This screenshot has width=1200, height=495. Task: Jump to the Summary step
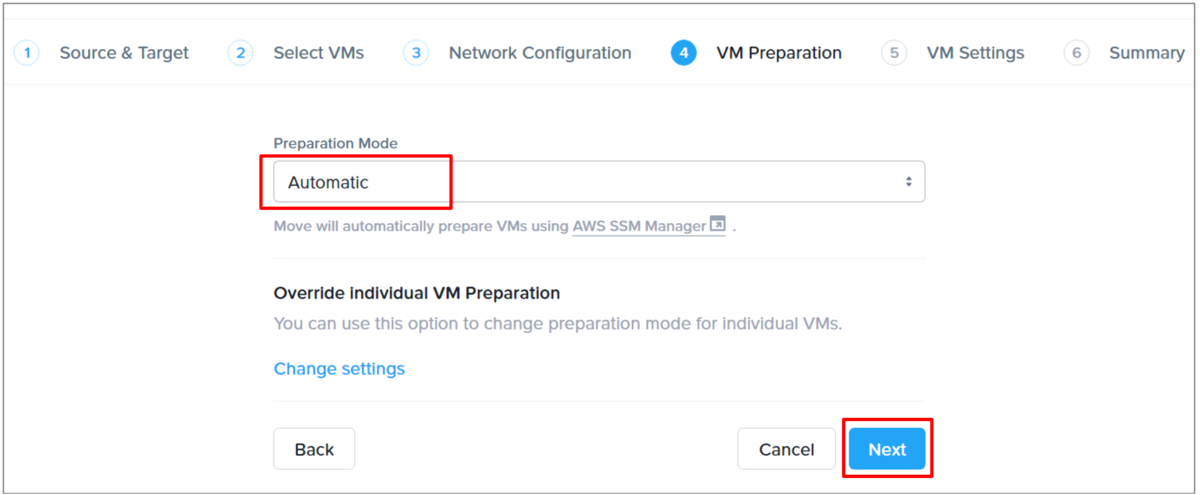click(x=1147, y=53)
